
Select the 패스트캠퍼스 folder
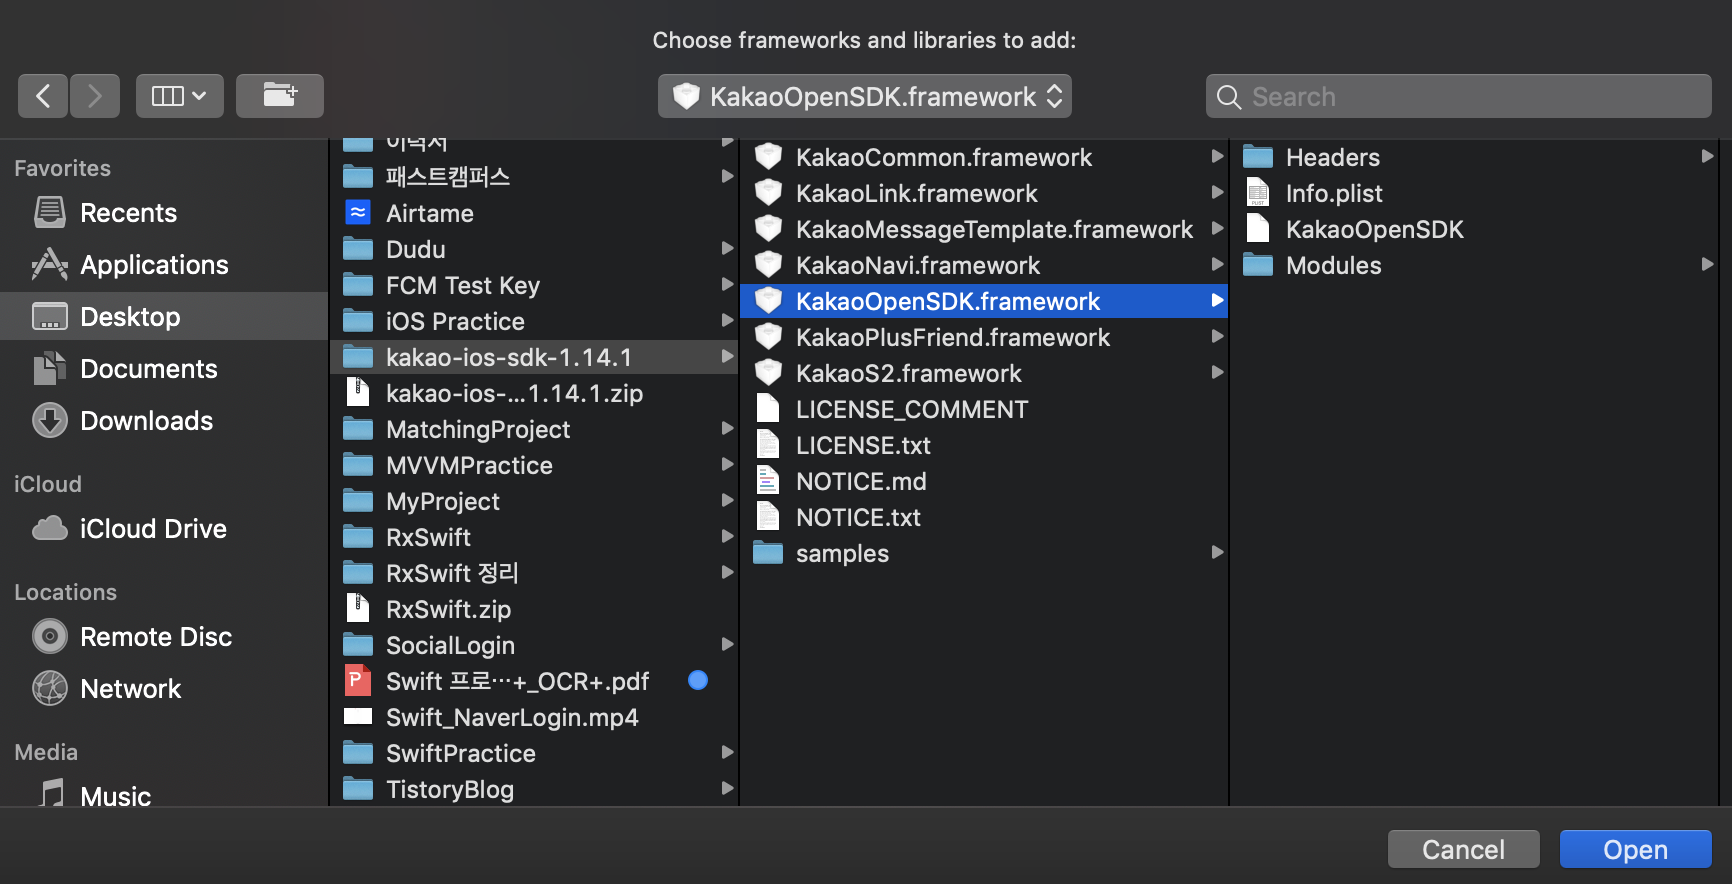(534, 177)
